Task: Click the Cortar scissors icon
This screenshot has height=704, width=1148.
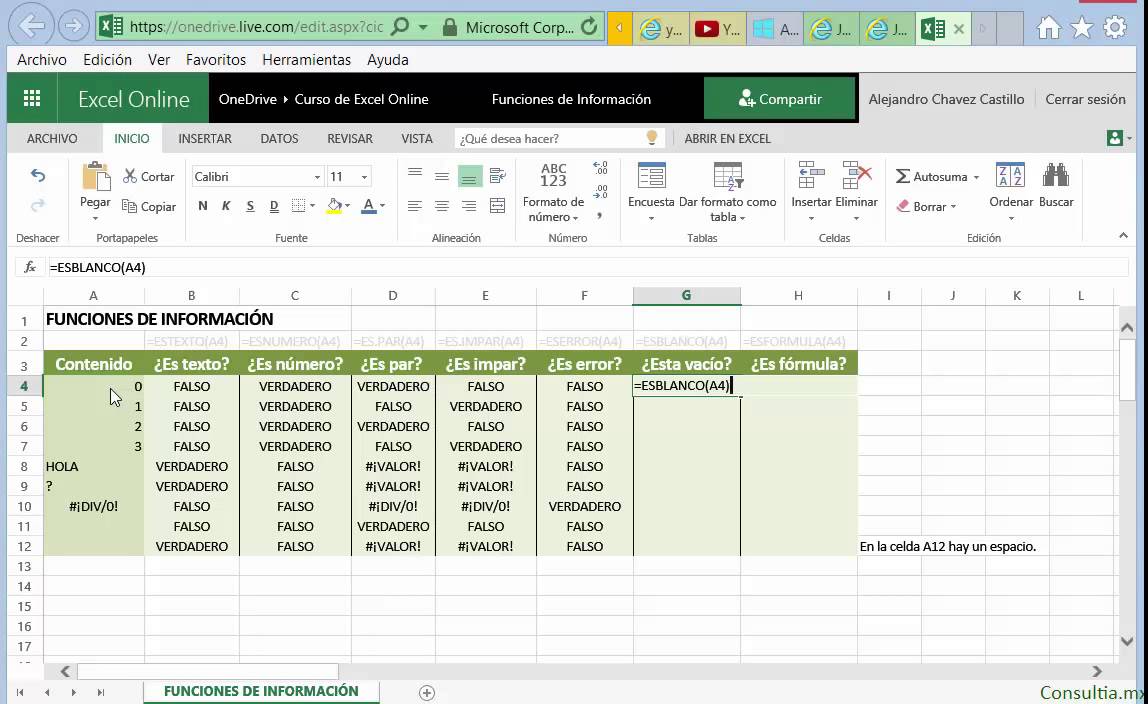Action: pyautogui.click(x=131, y=176)
